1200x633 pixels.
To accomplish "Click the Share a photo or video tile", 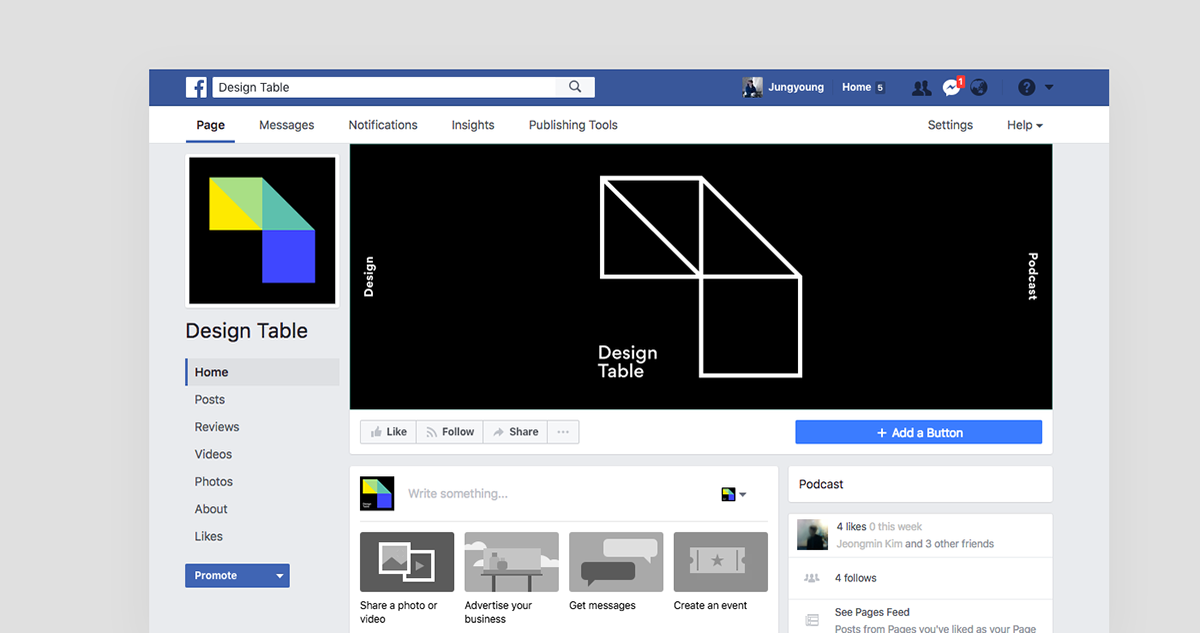I will 406,562.
